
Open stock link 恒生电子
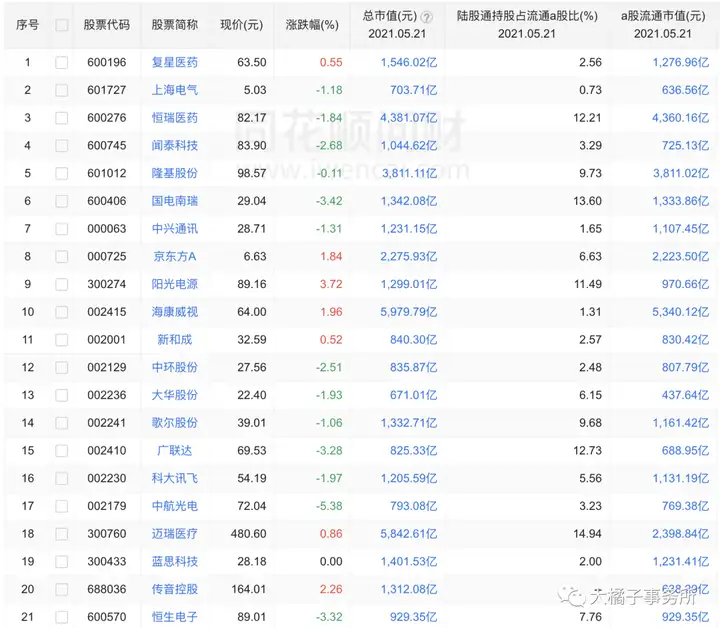[x=174, y=617]
